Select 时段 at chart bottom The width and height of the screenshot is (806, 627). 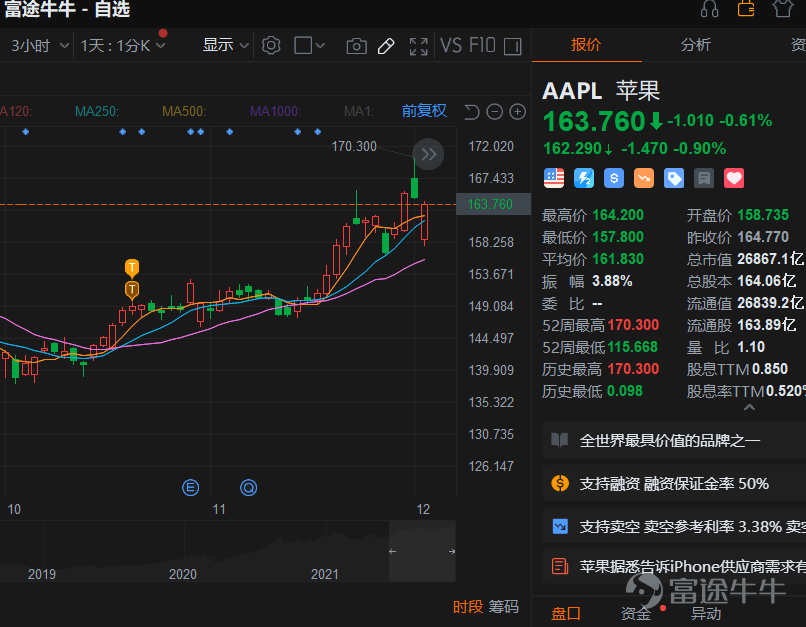pyautogui.click(x=468, y=607)
